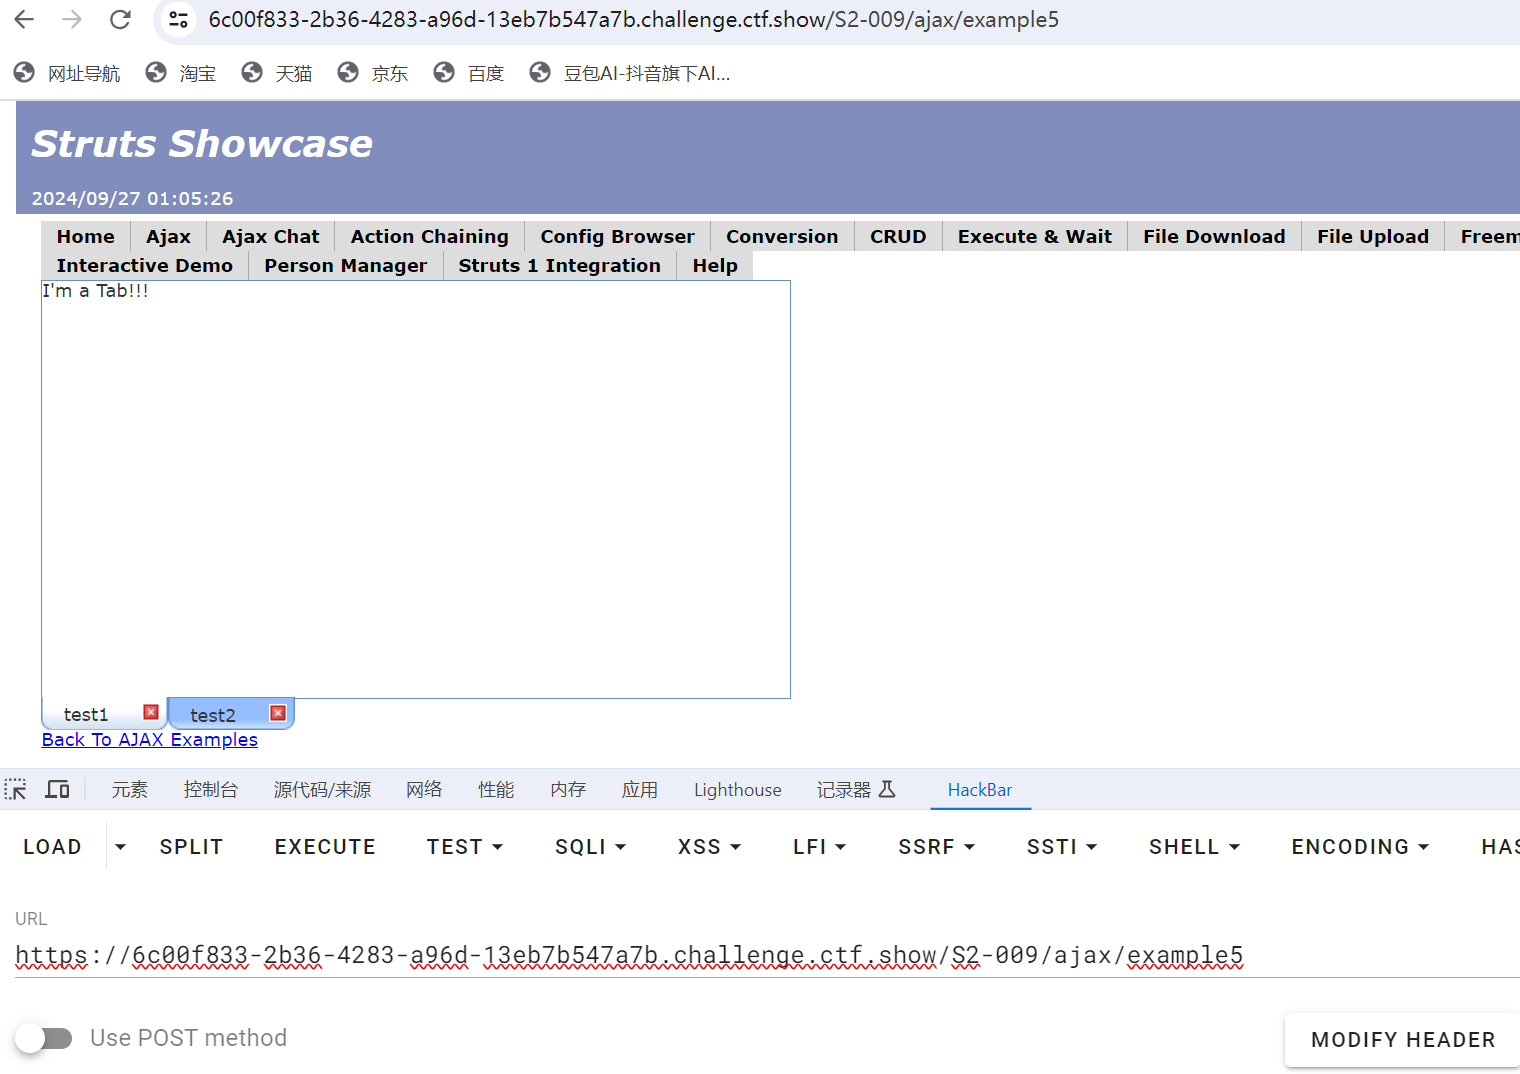This screenshot has height=1074, width=1520.
Task: Open the File Download menu item
Action: [x=1214, y=237]
